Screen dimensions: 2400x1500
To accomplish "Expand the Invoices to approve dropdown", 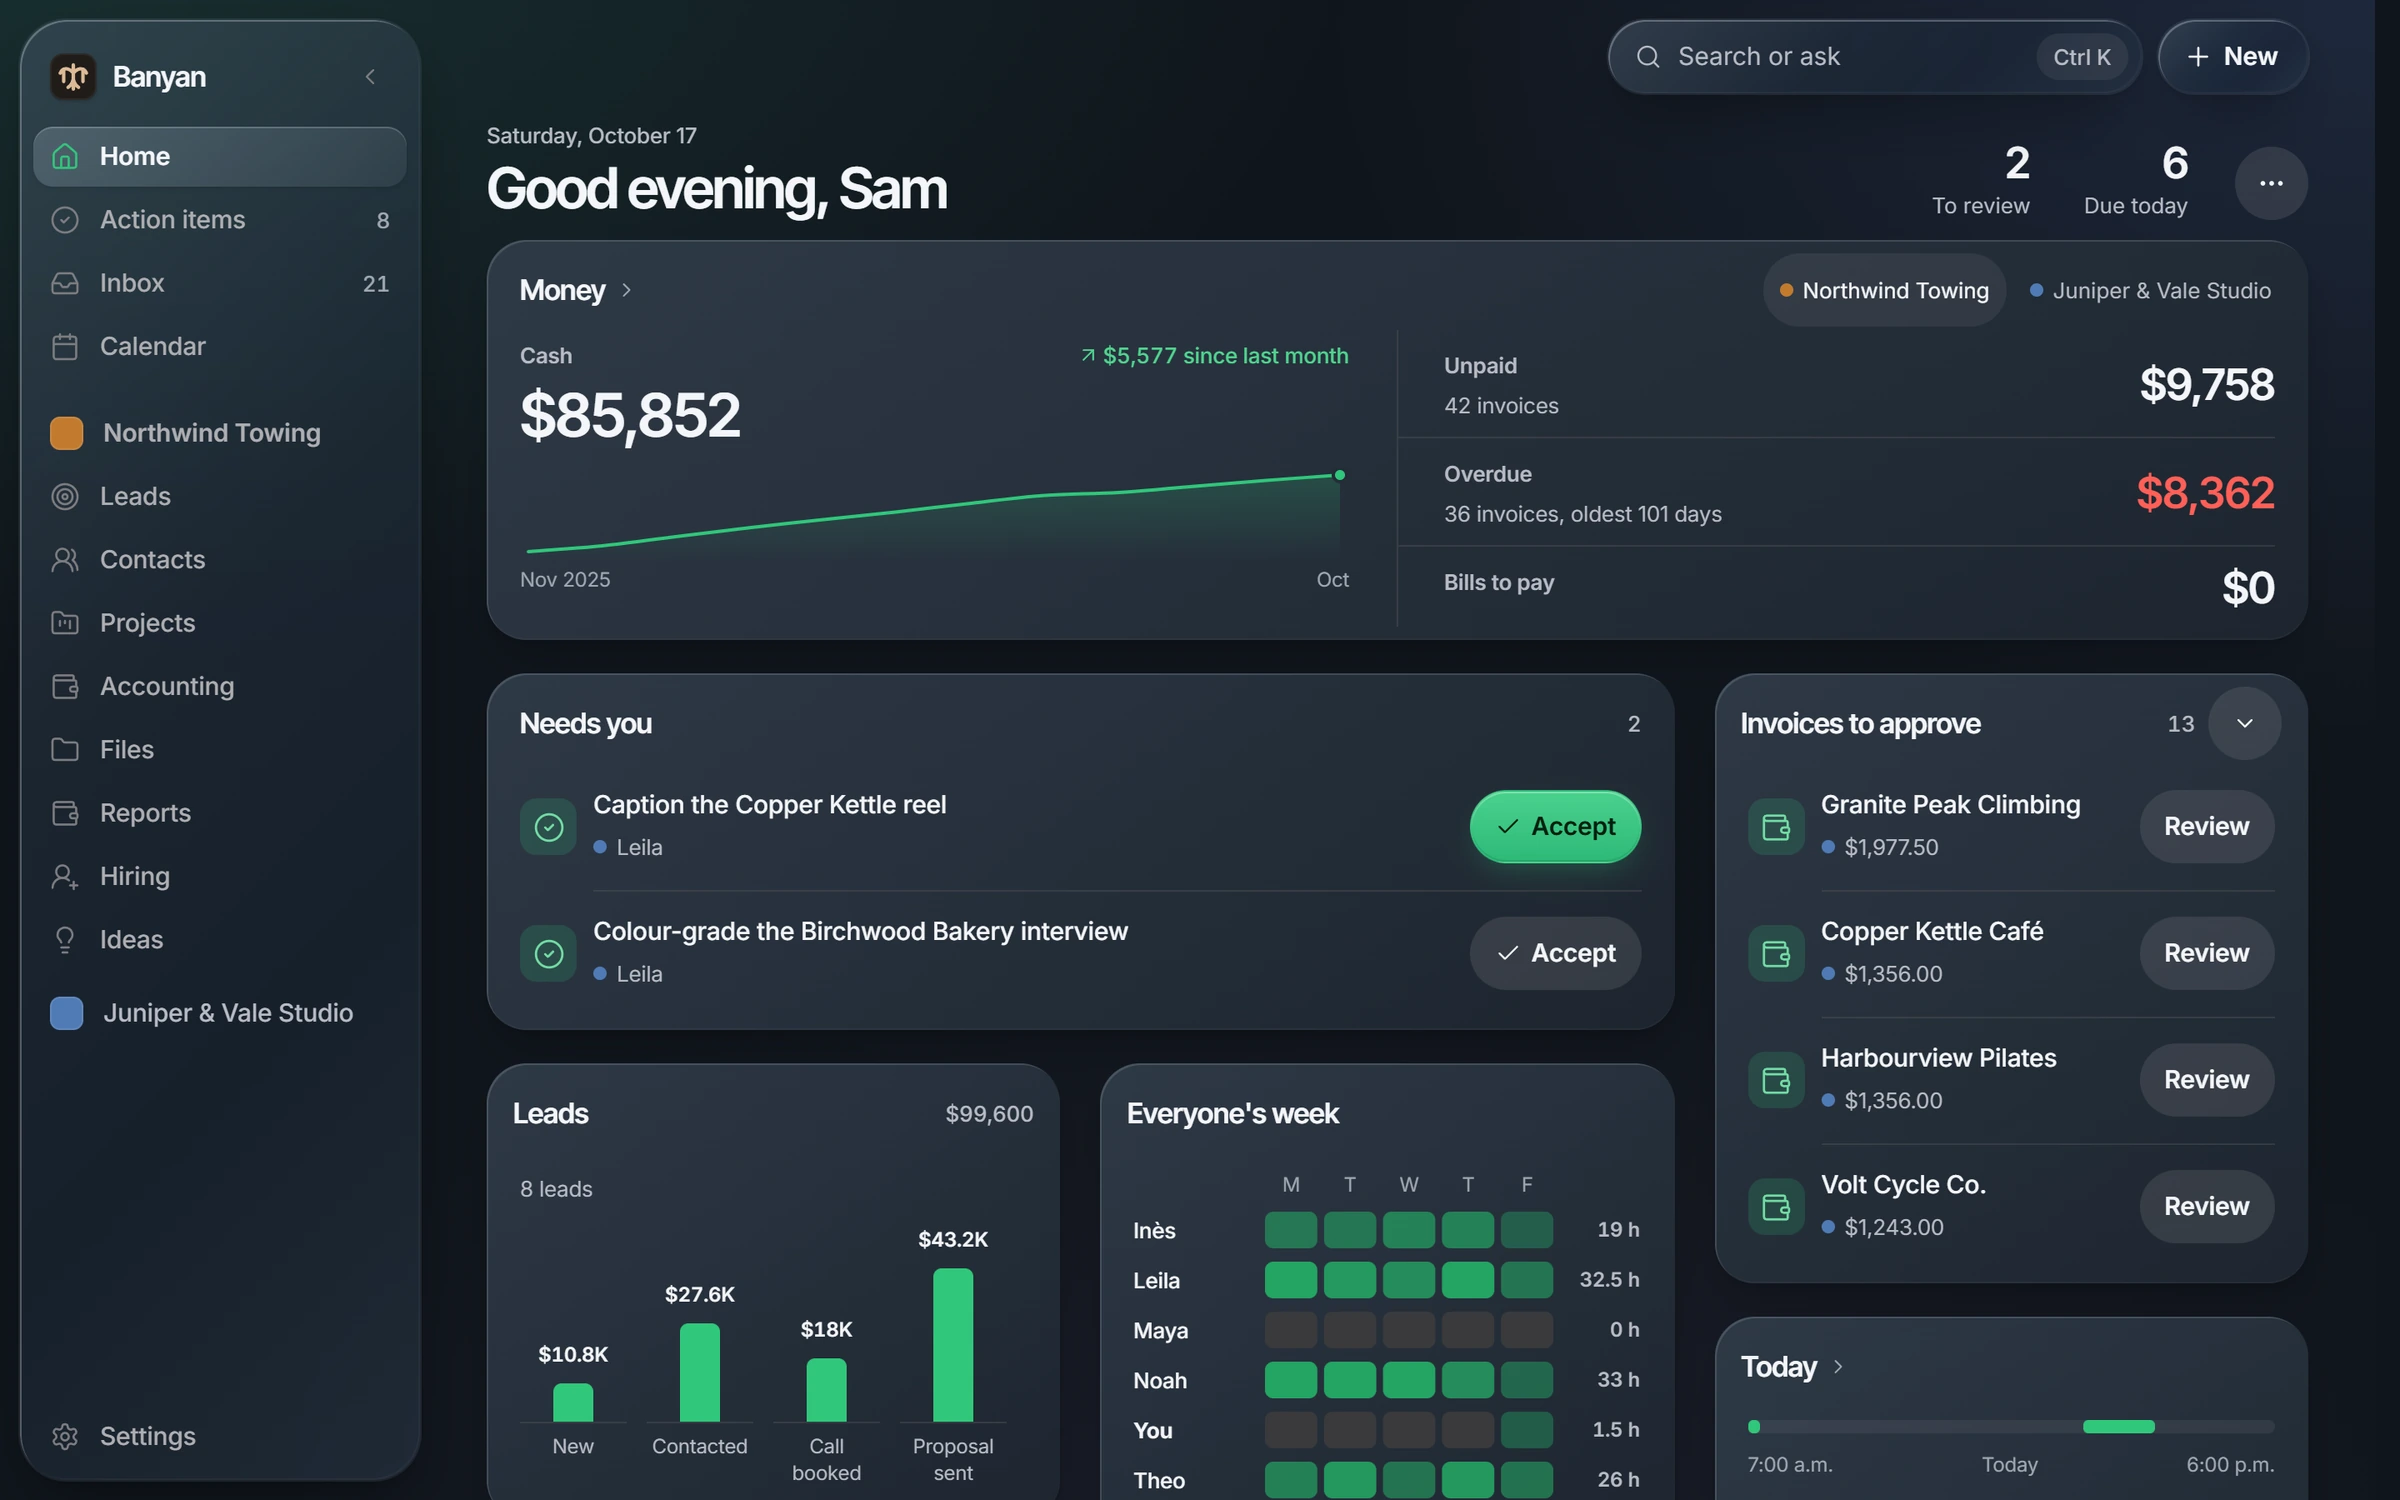I will coord(2244,723).
